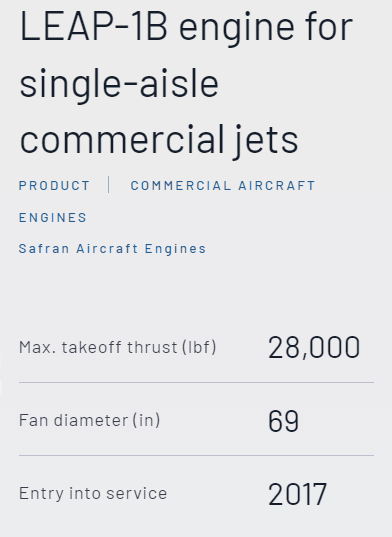The image size is (392, 537).
Task: Click the words engine for in the title
Action: [x=266, y=27]
